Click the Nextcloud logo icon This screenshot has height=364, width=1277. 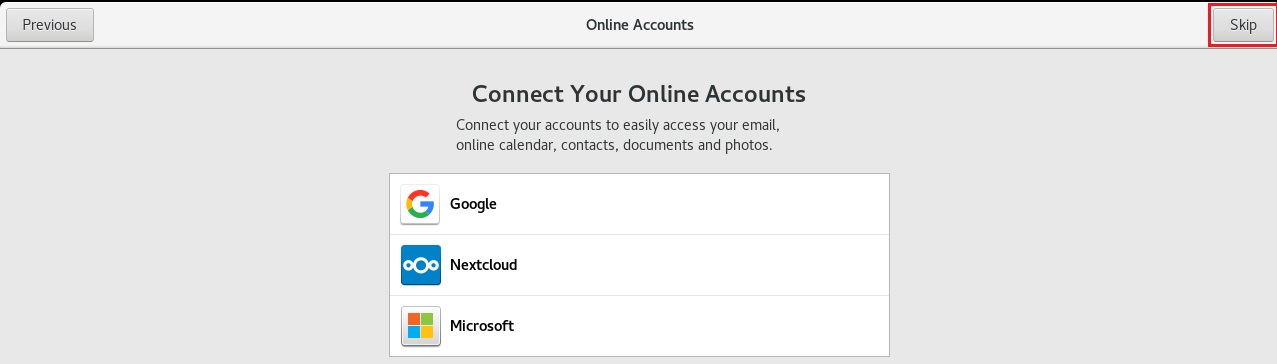pyautogui.click(x=420, y=265)
